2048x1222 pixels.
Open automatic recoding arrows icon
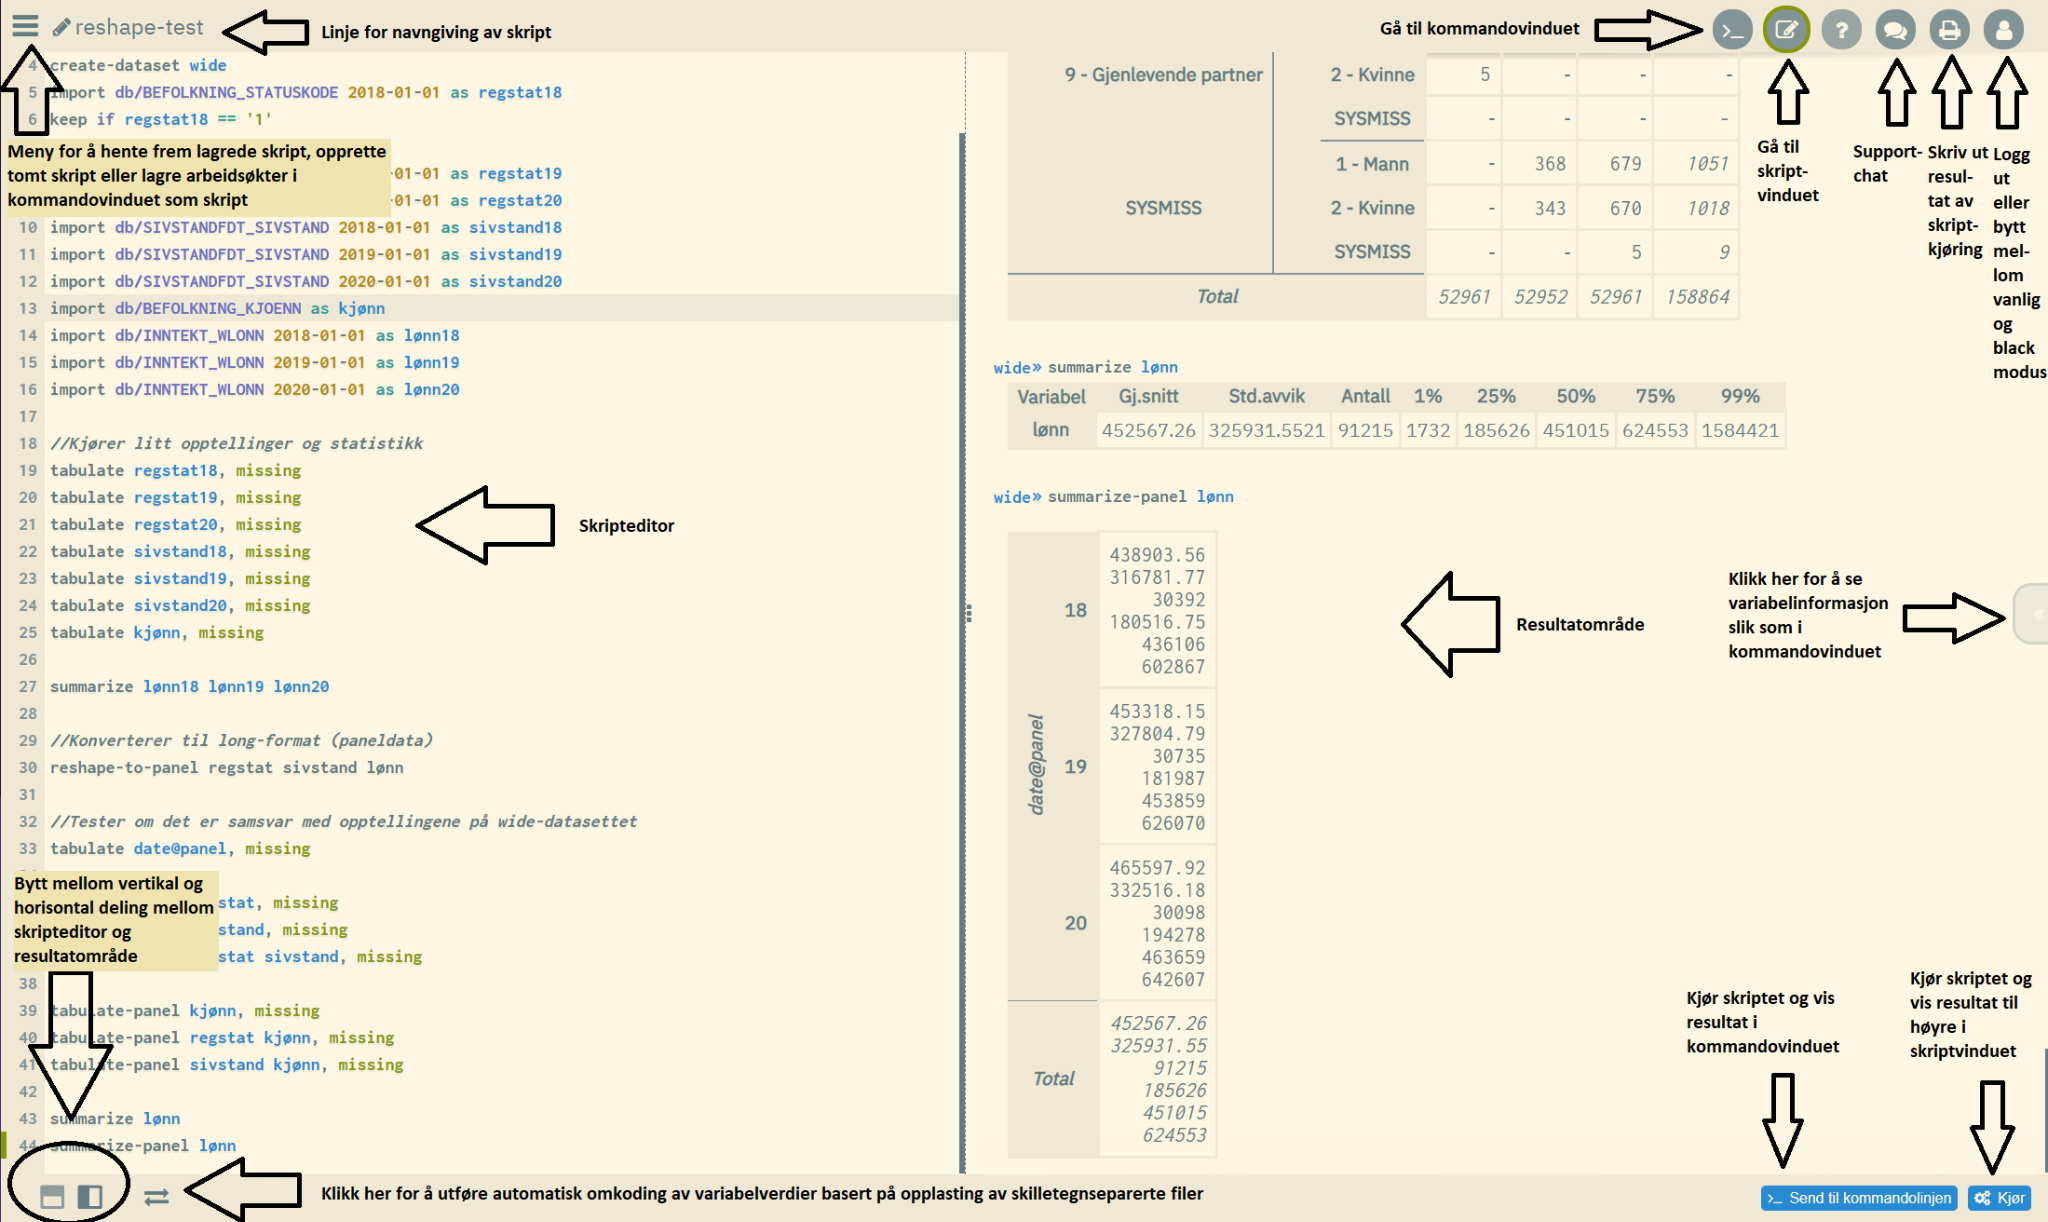click(156, 1196)
